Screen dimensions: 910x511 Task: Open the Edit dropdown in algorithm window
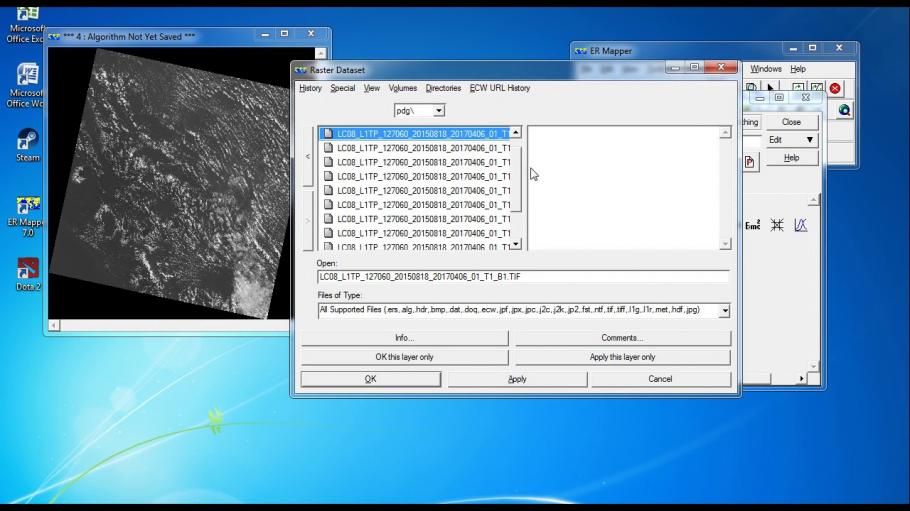click(792, 140)
